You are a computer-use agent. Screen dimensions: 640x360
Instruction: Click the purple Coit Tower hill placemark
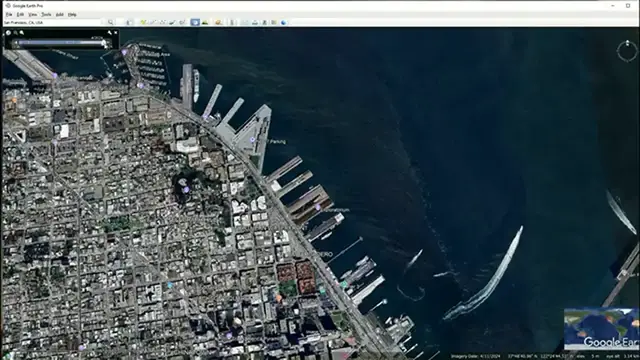186,189
